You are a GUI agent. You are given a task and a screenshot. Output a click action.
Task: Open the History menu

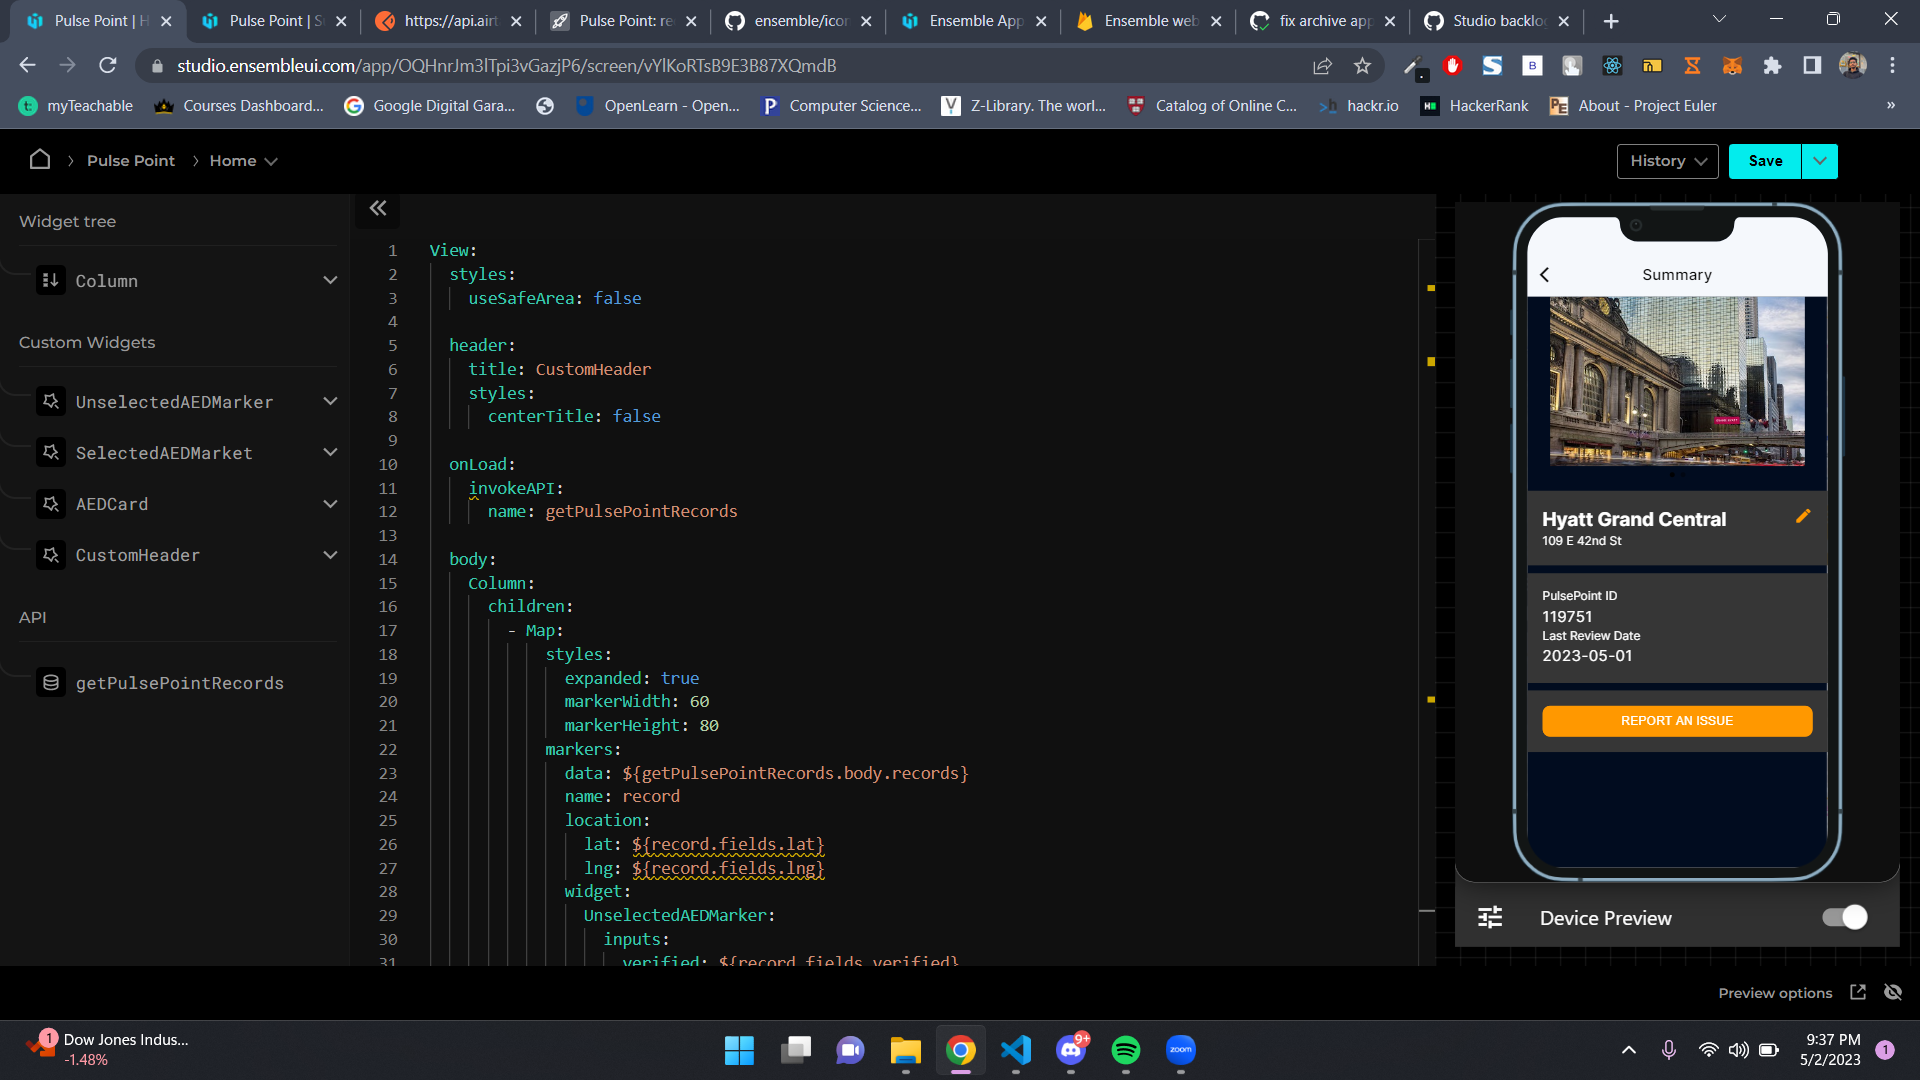(1666, 160)
